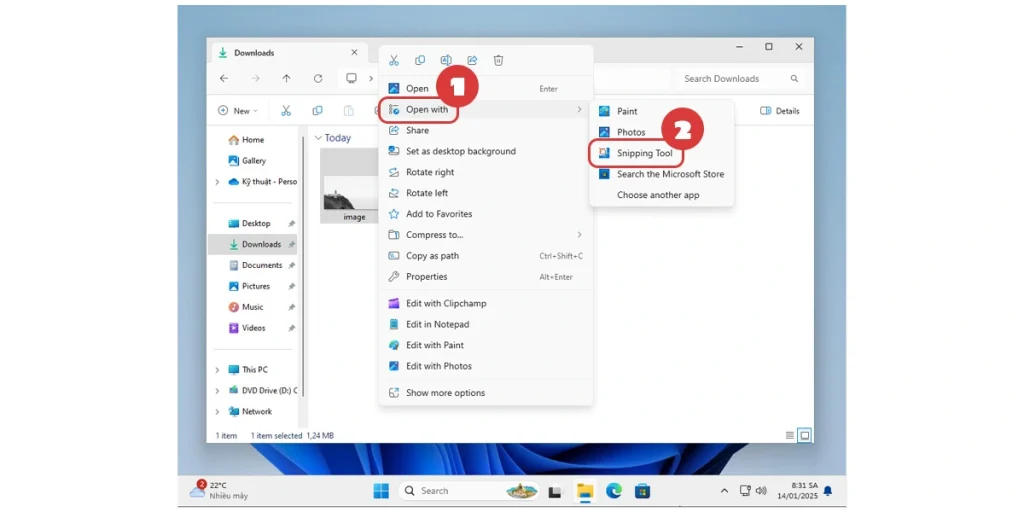Select the image file thumbnail
Image resolution: width=1024 pixels, height=512 pixels.
click(x=353, y=183)
